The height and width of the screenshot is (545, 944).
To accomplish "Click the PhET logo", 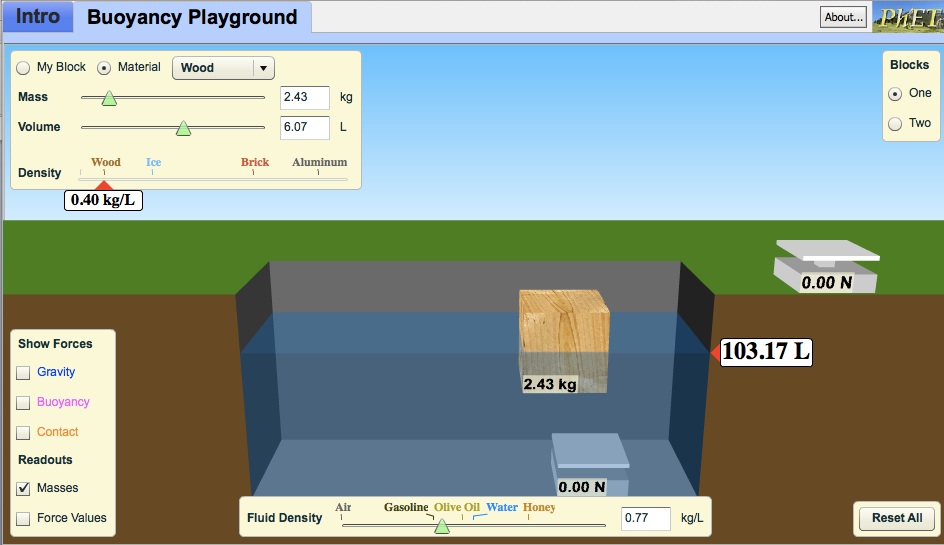I will pyautogui.click(x=908, y=17).
